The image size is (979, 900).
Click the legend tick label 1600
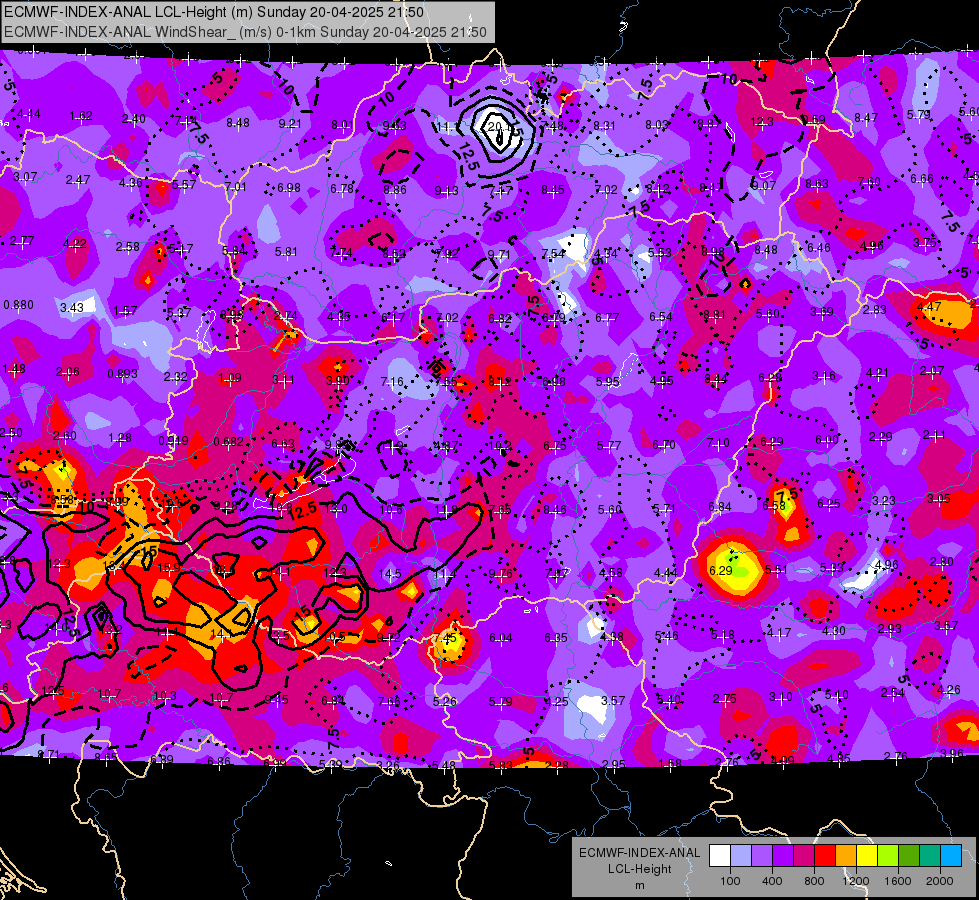[898, 881]
